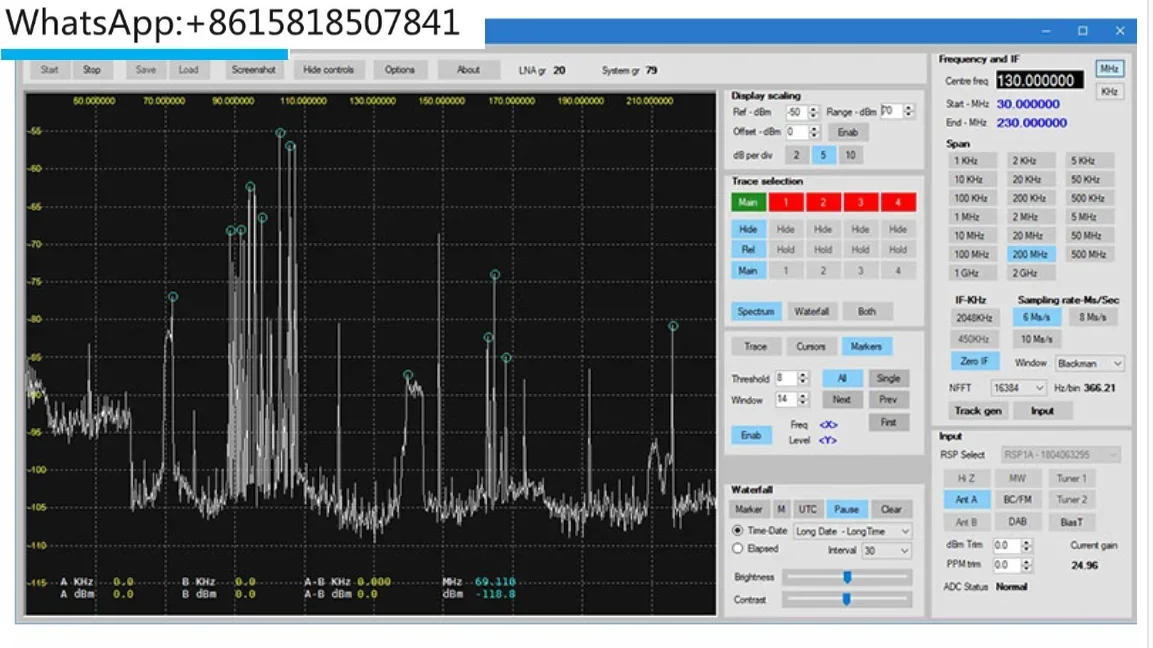This screenshot has height=648, width=1153.
Task: Open the About dialog
Action: [x=467, y=69]
